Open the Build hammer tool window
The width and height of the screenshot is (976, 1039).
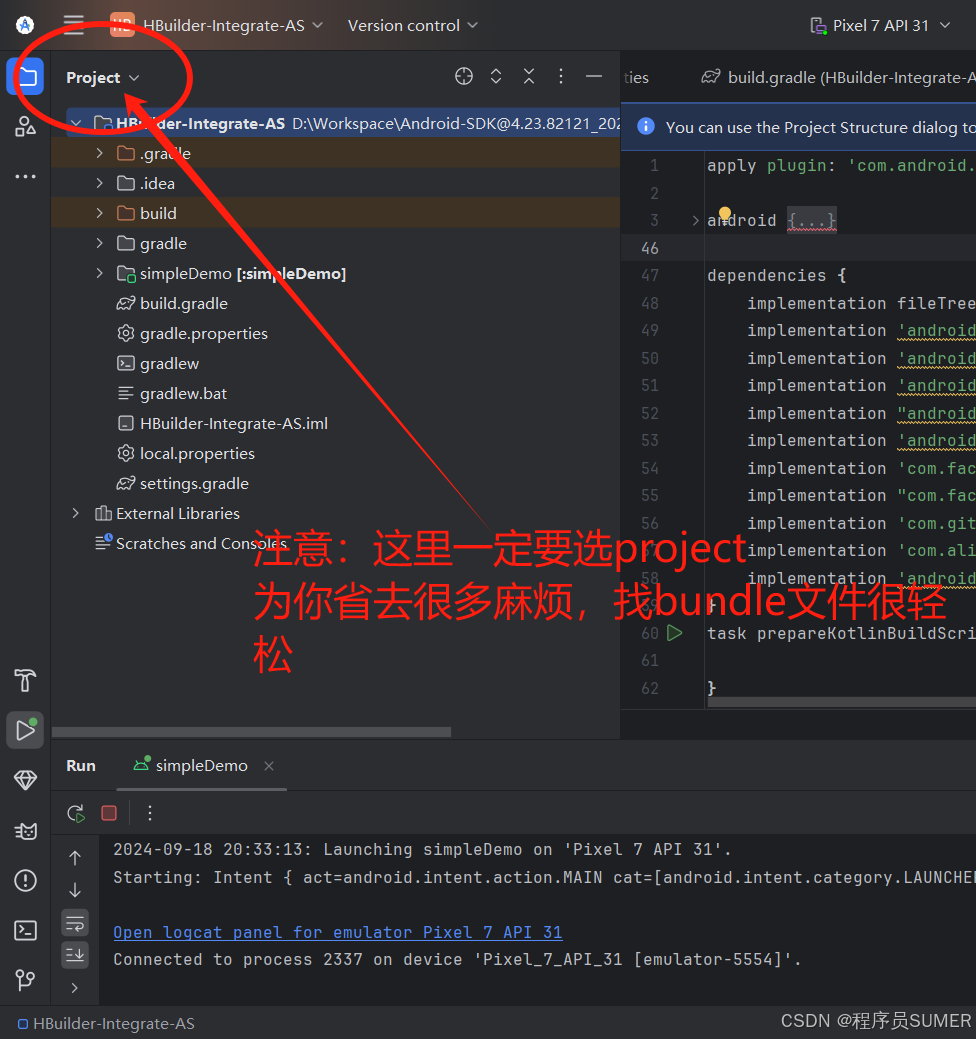(25, 681)
